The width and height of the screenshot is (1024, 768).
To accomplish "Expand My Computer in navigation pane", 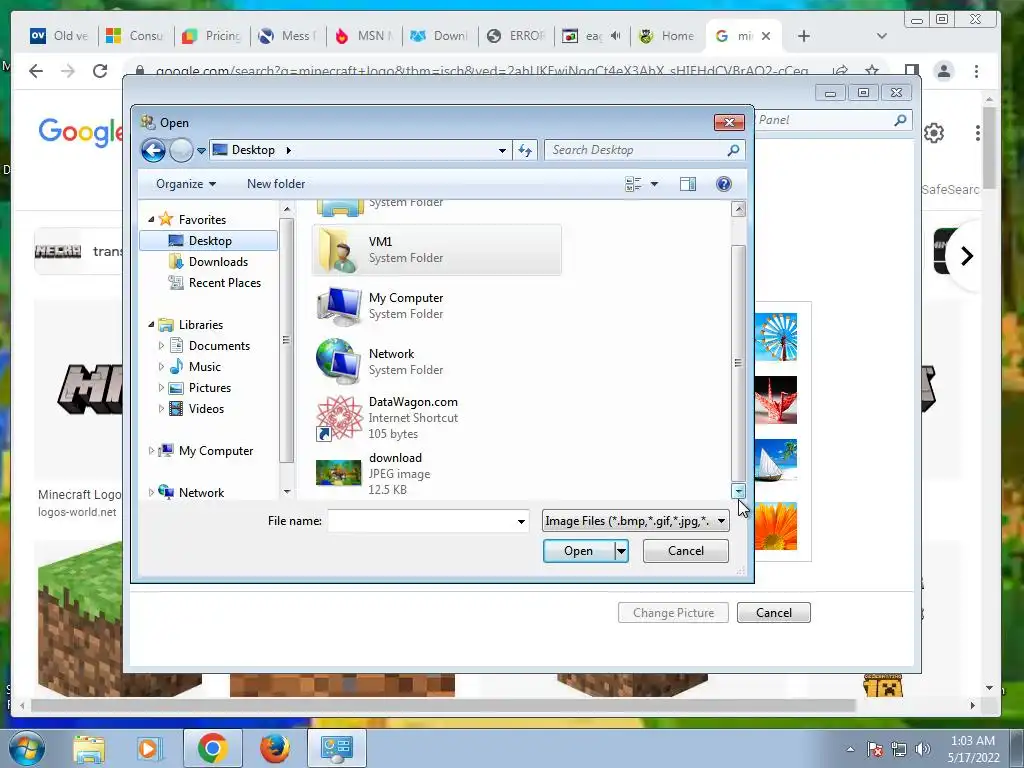I will (151, 451).
